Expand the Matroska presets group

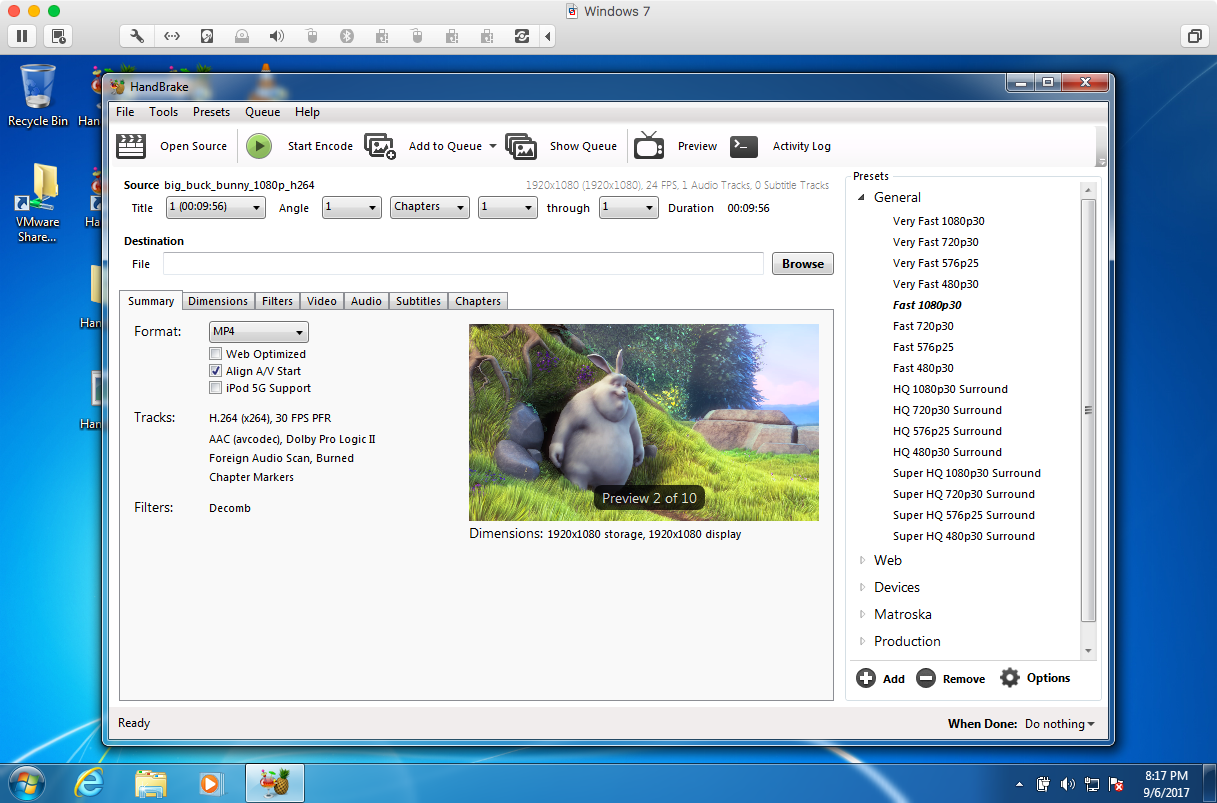(x=863, y=614)
